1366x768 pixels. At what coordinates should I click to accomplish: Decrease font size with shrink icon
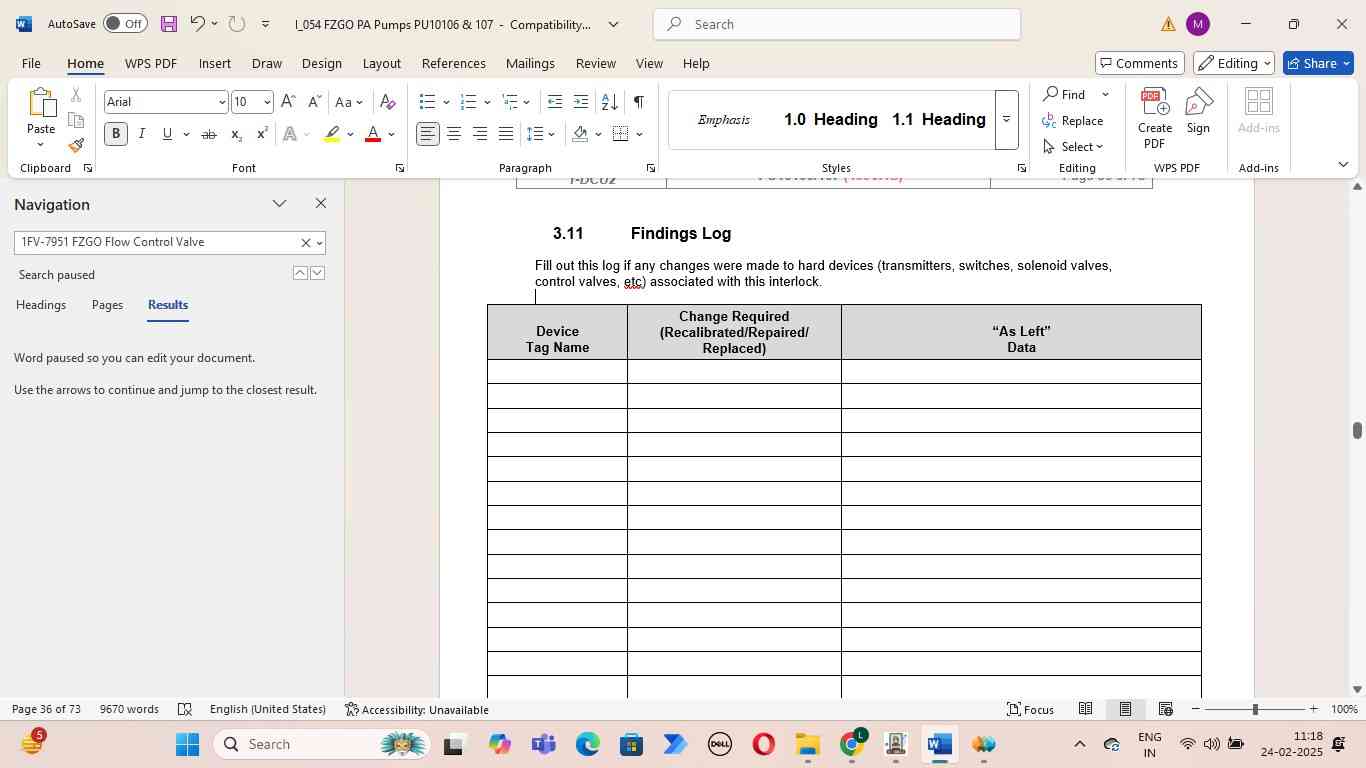coord(314,102)
